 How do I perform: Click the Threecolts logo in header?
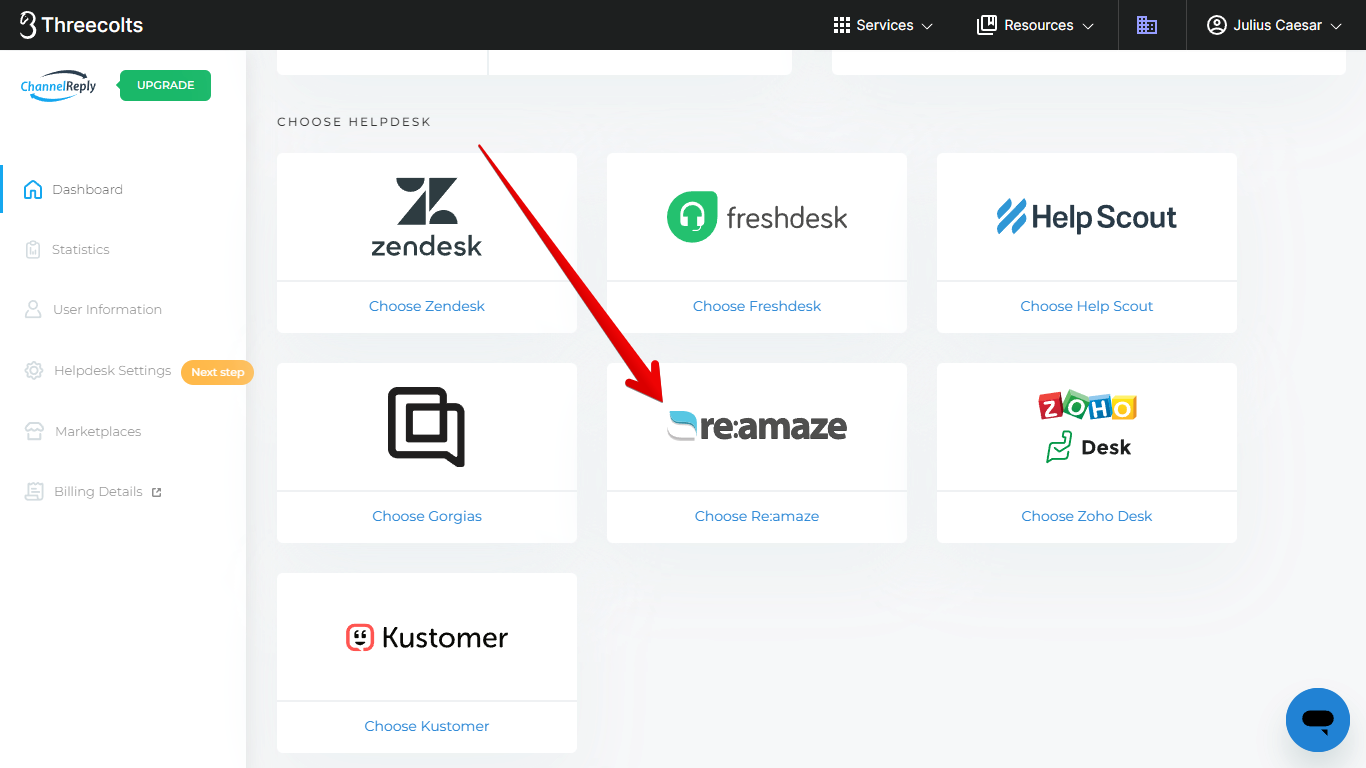coord(81,25)
